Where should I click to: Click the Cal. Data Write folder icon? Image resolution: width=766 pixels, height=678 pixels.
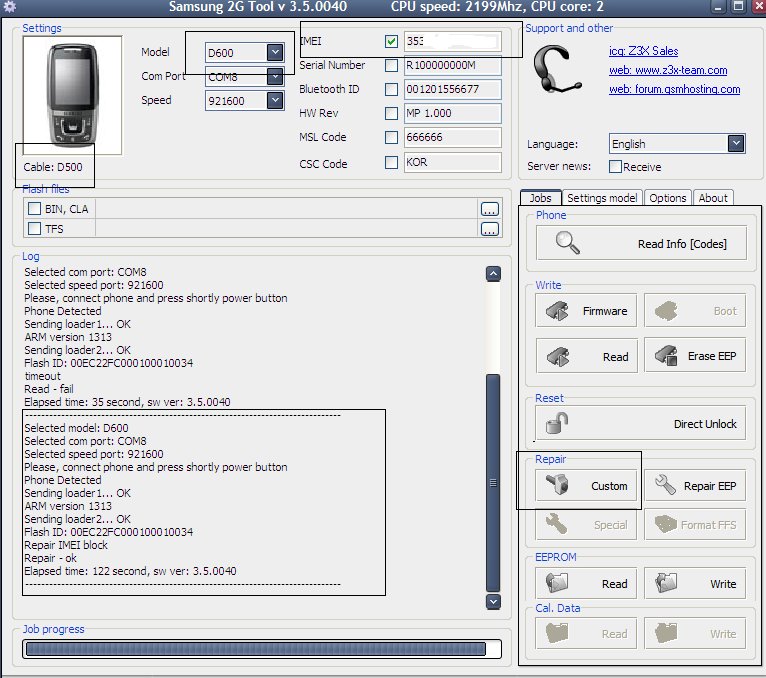[x=666, y=633]
